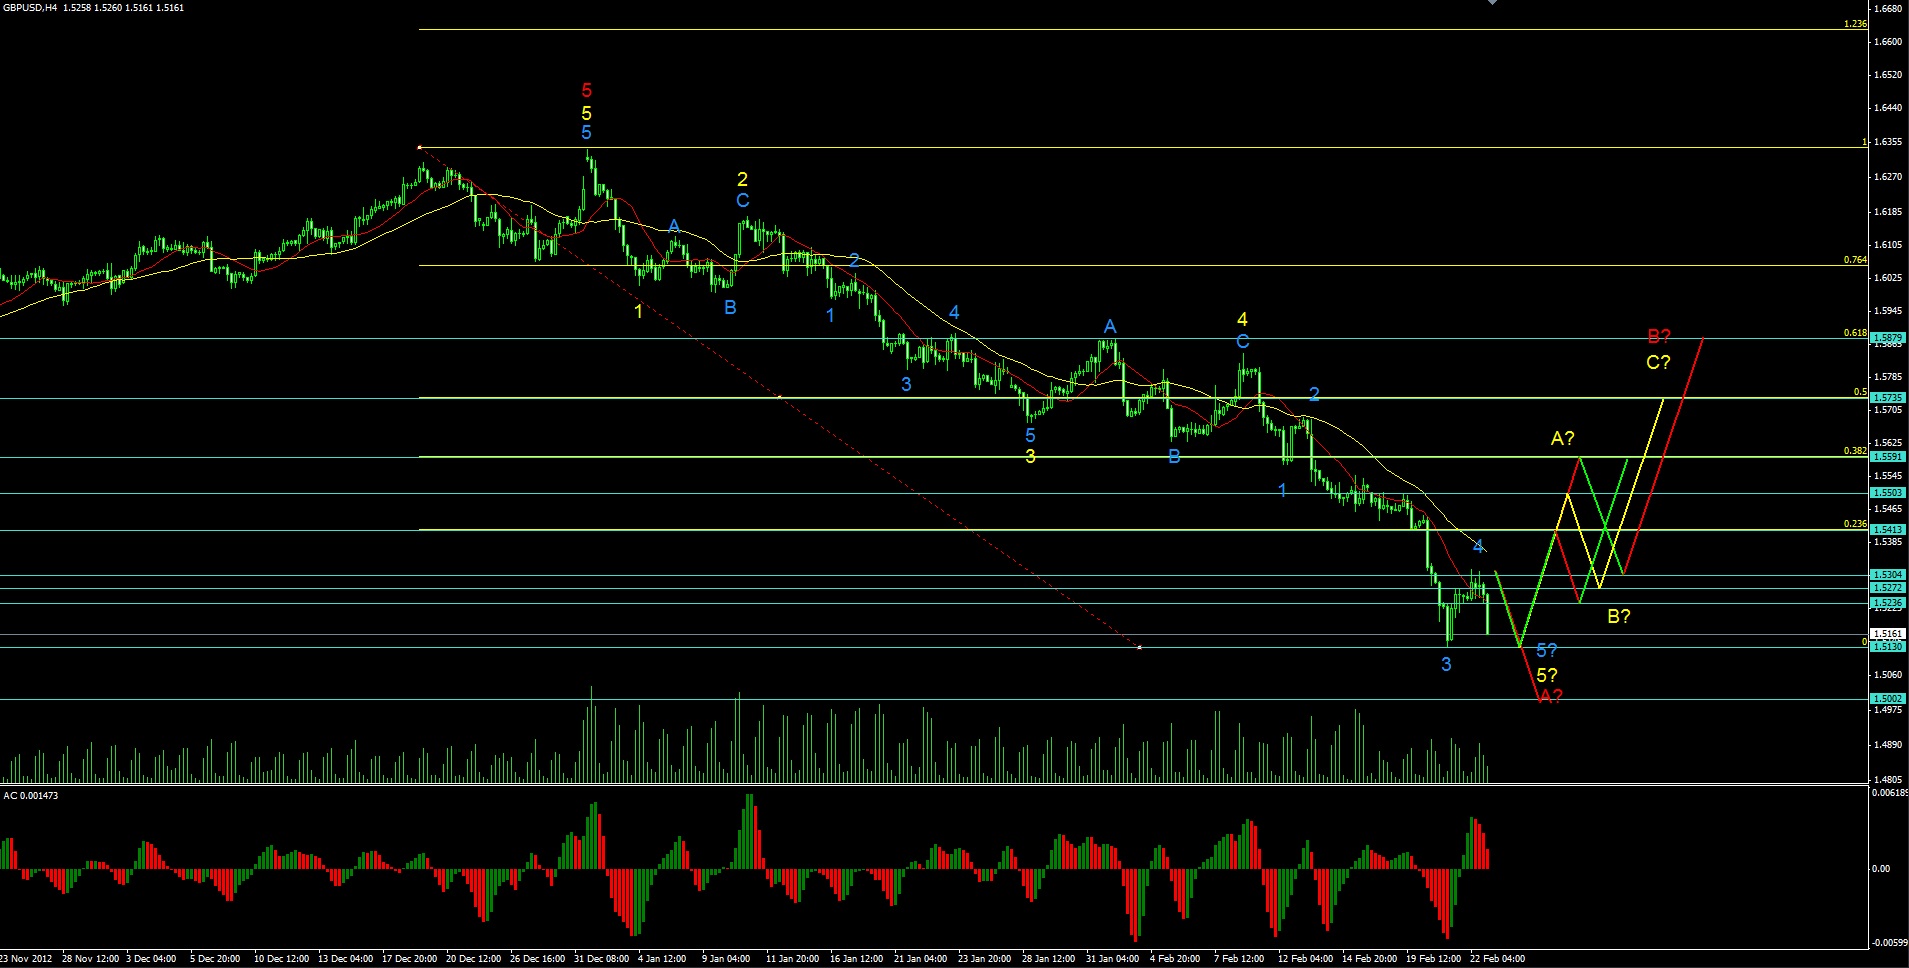Click the 1.5735 price level tag
Screen dimensions: 1909x968
point(1888,398)
